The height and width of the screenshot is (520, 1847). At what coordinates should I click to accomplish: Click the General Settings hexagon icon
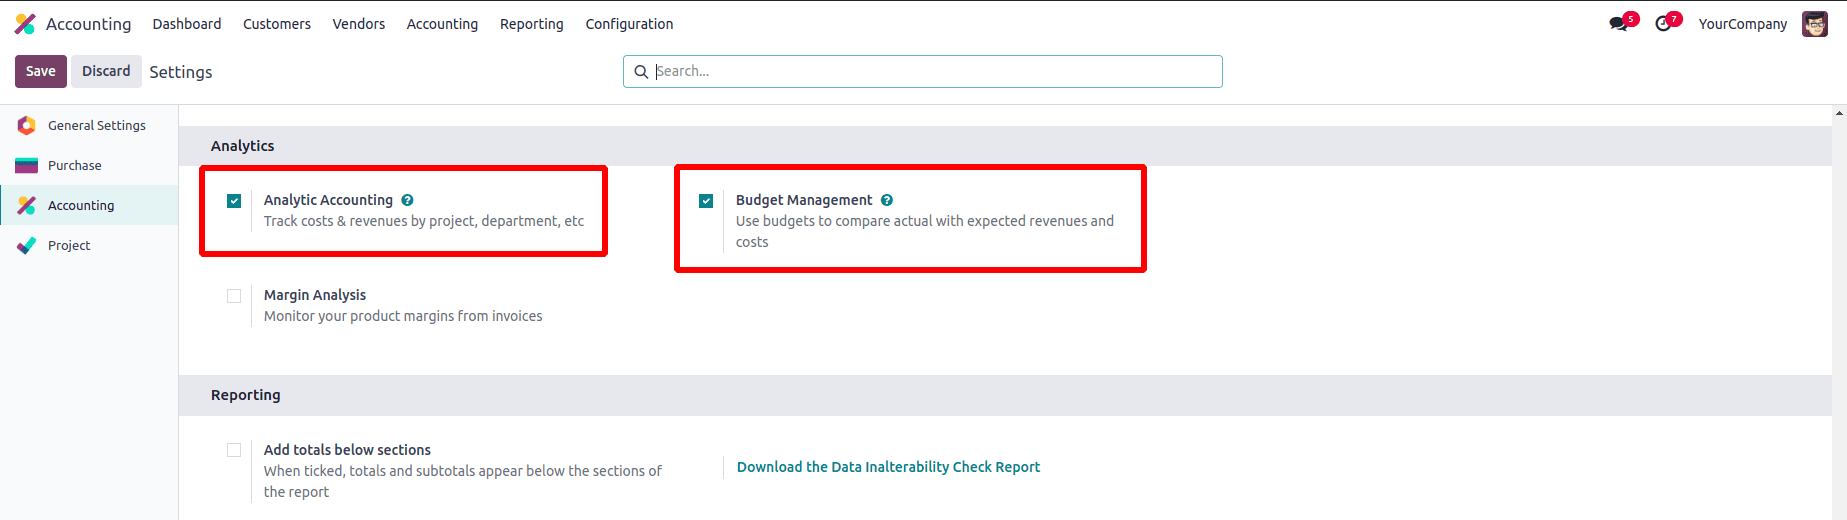27,125
